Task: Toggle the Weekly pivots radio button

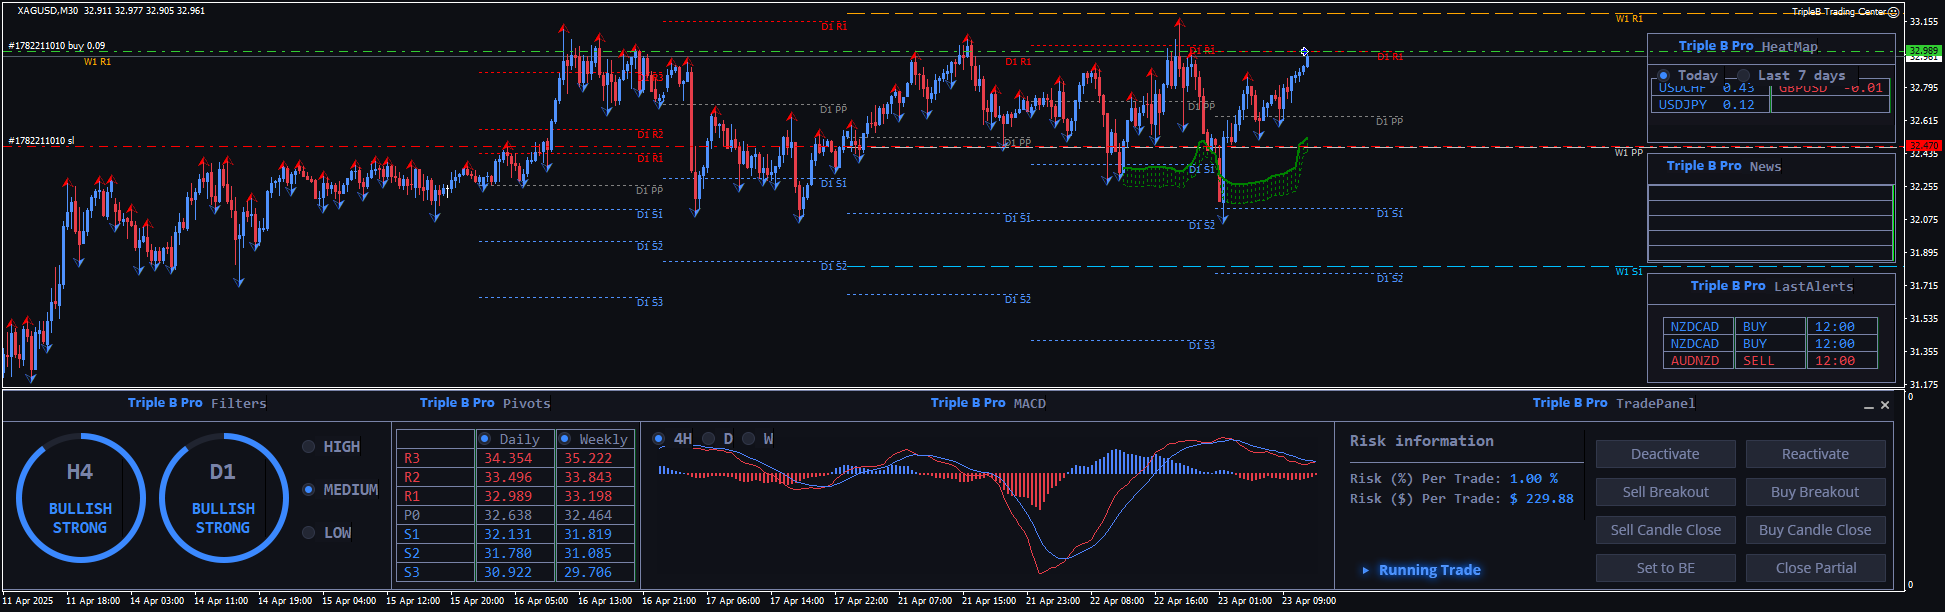Action: coord(565,439)
